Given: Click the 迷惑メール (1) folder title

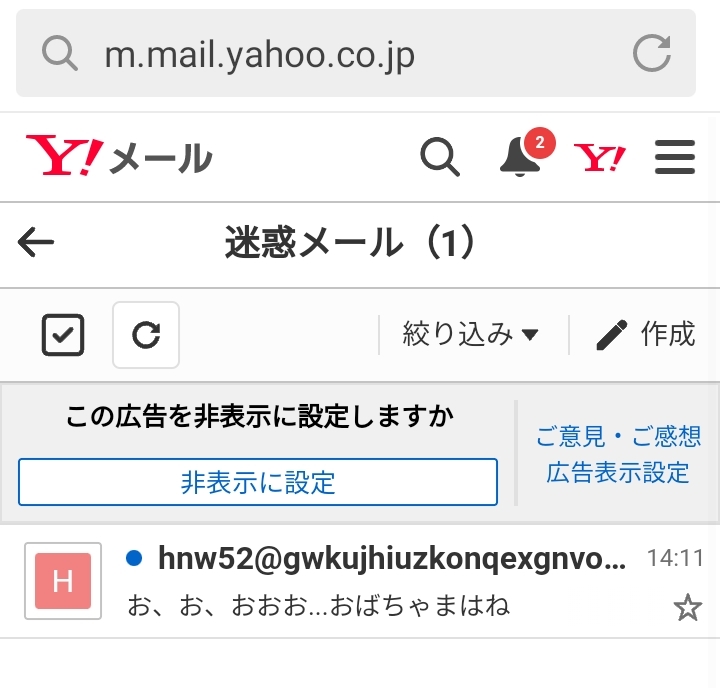Looking at the screenshot, I should click(351, 242).
